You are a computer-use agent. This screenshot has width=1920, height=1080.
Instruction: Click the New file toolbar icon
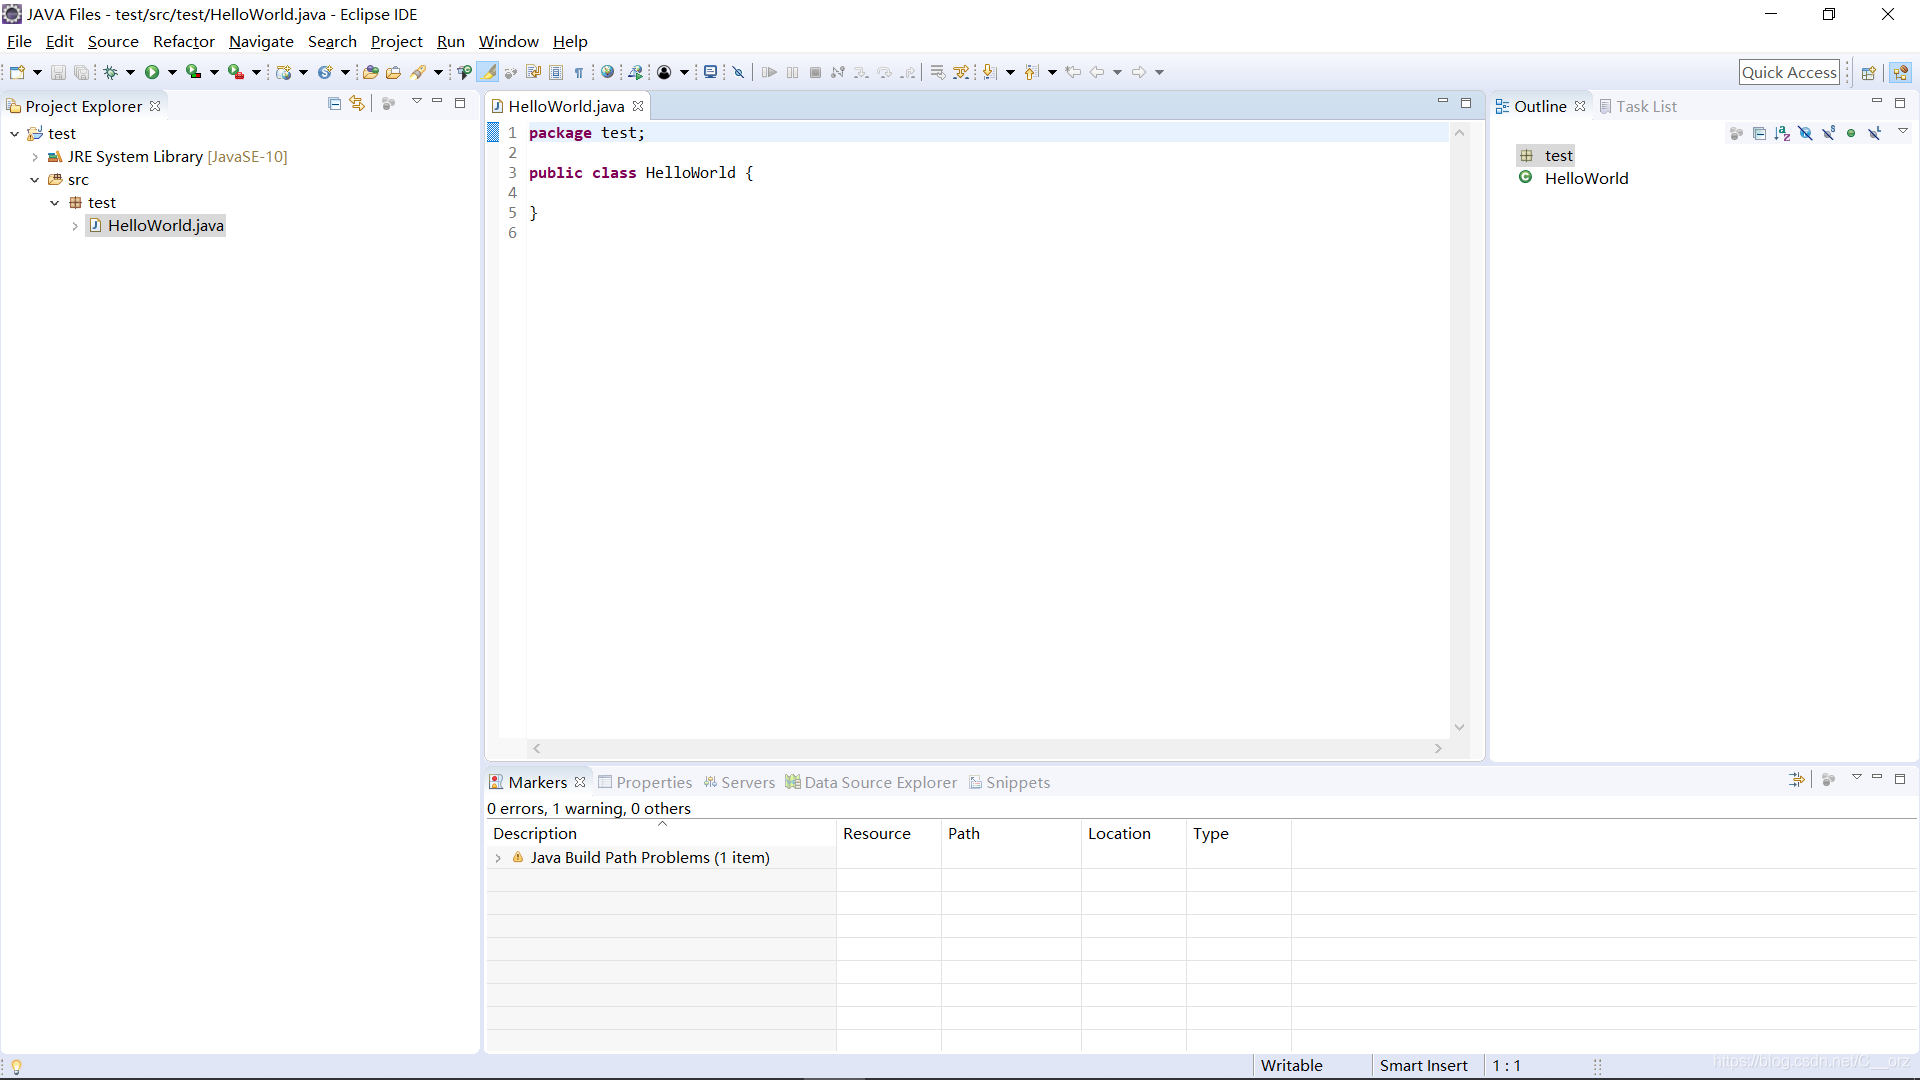click(x=17, y=72)
